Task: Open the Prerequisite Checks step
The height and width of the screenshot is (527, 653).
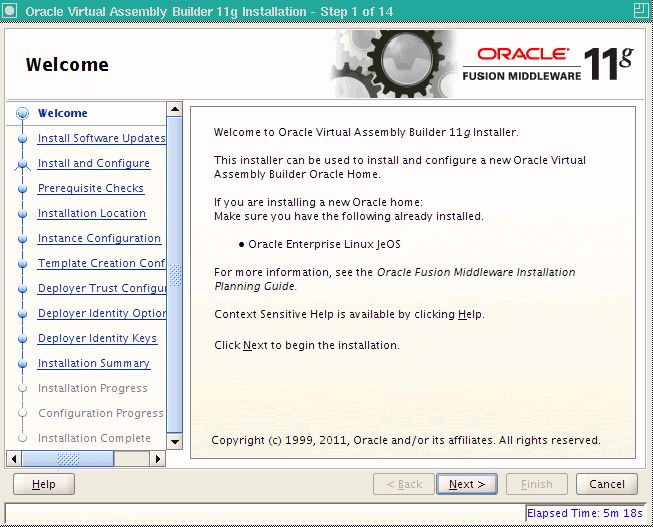Action: (91, 188)
